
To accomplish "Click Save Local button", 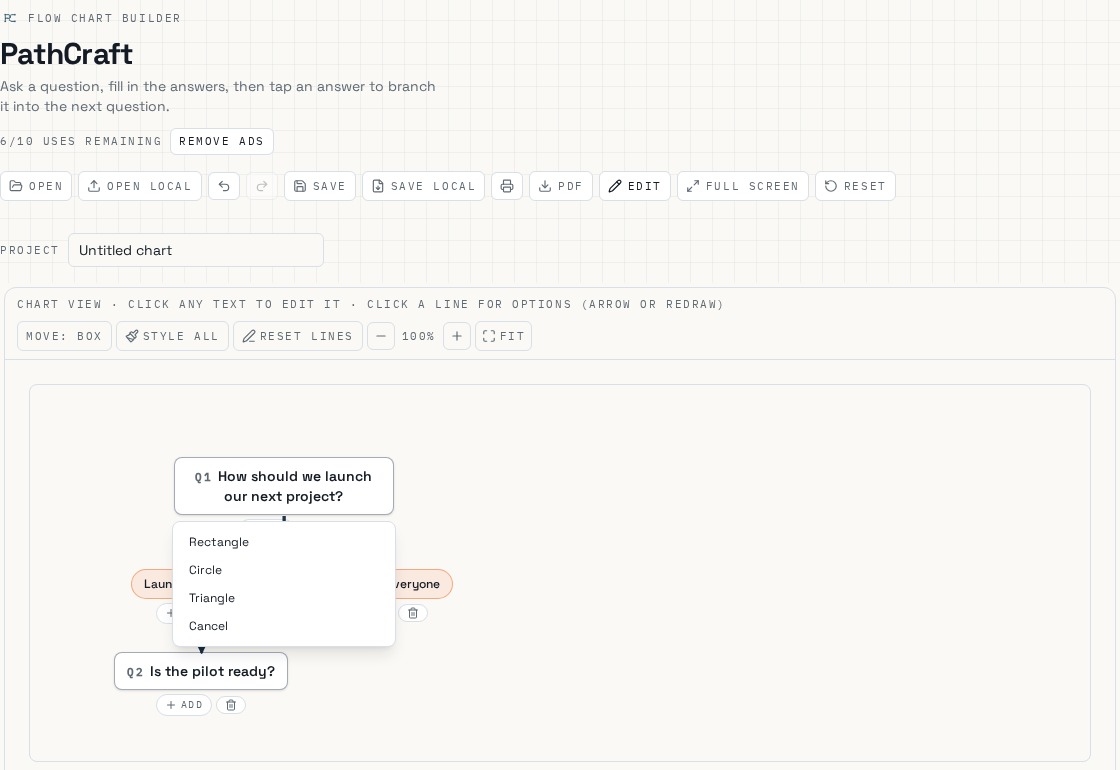I will tap(423, 186).
